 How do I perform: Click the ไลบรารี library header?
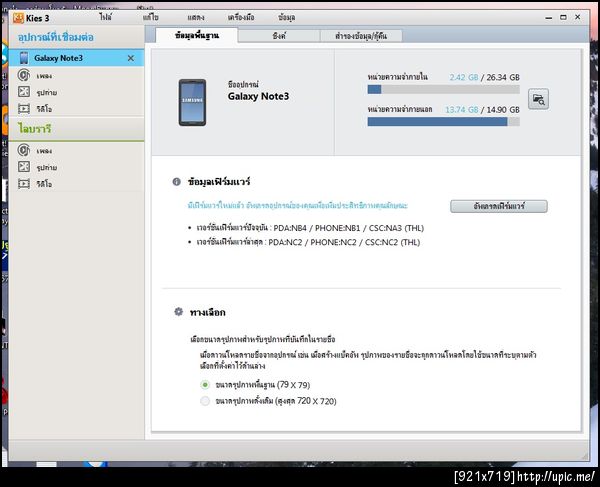pos(34,129)
